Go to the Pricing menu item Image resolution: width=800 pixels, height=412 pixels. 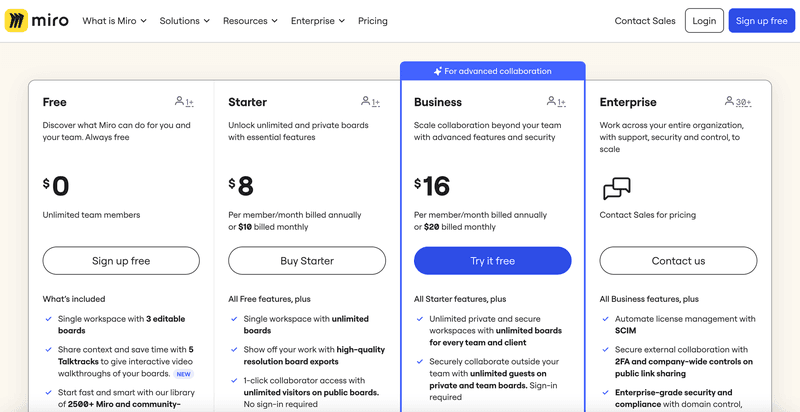tap(373, 21)
